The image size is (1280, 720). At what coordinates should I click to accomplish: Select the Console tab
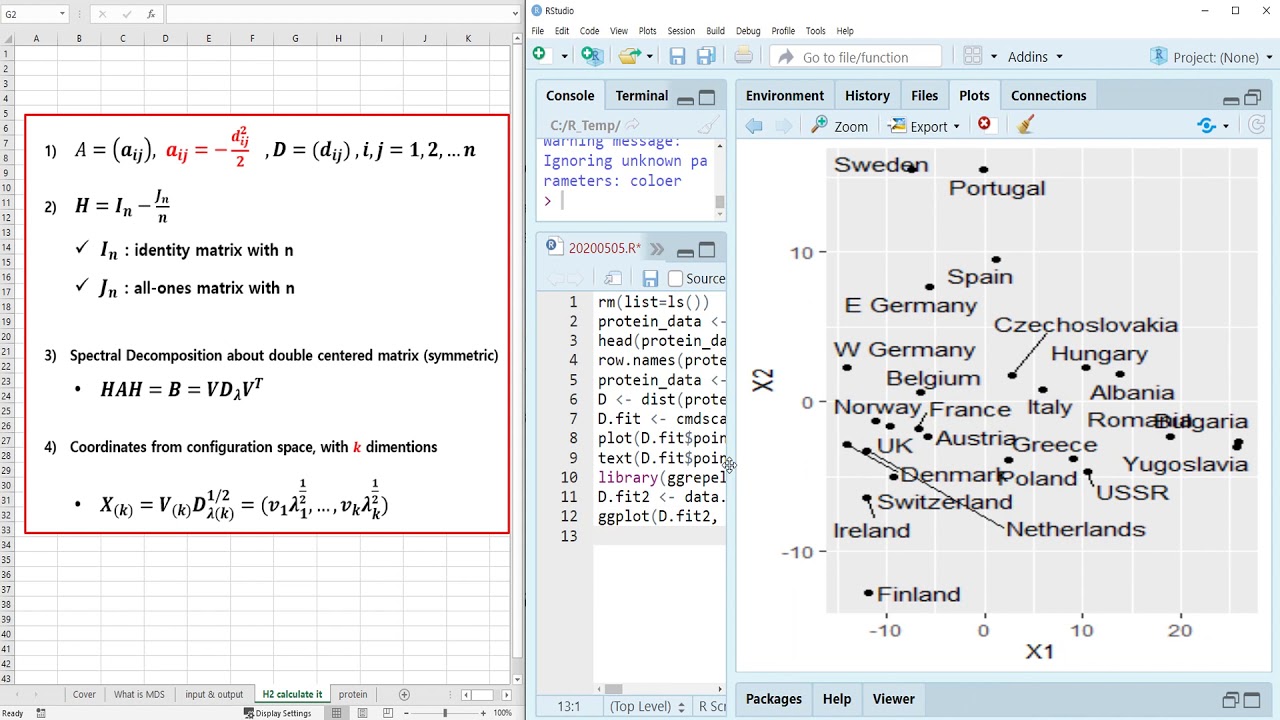click(570, 96)
